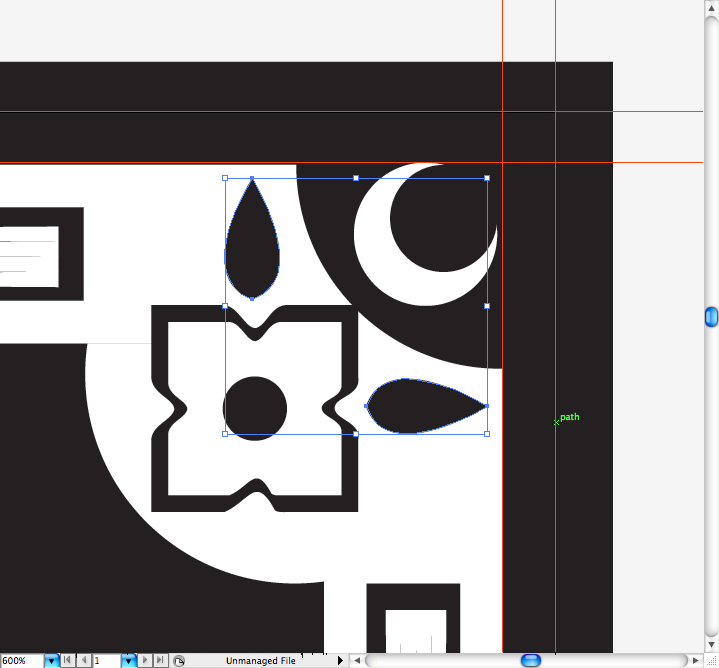Click the artboard number field
719x668 pixels.
107,661
